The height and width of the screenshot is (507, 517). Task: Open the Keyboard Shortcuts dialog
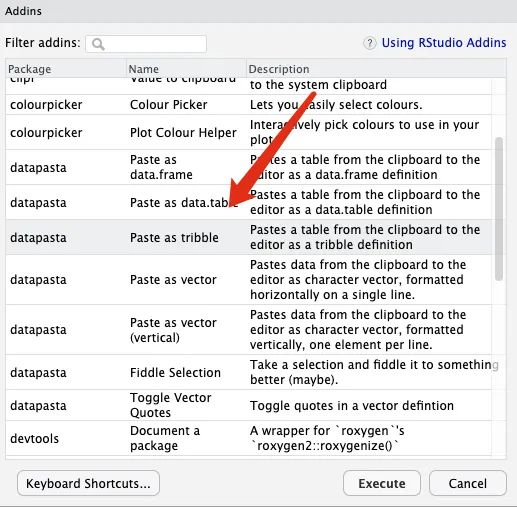pos(88,483)
